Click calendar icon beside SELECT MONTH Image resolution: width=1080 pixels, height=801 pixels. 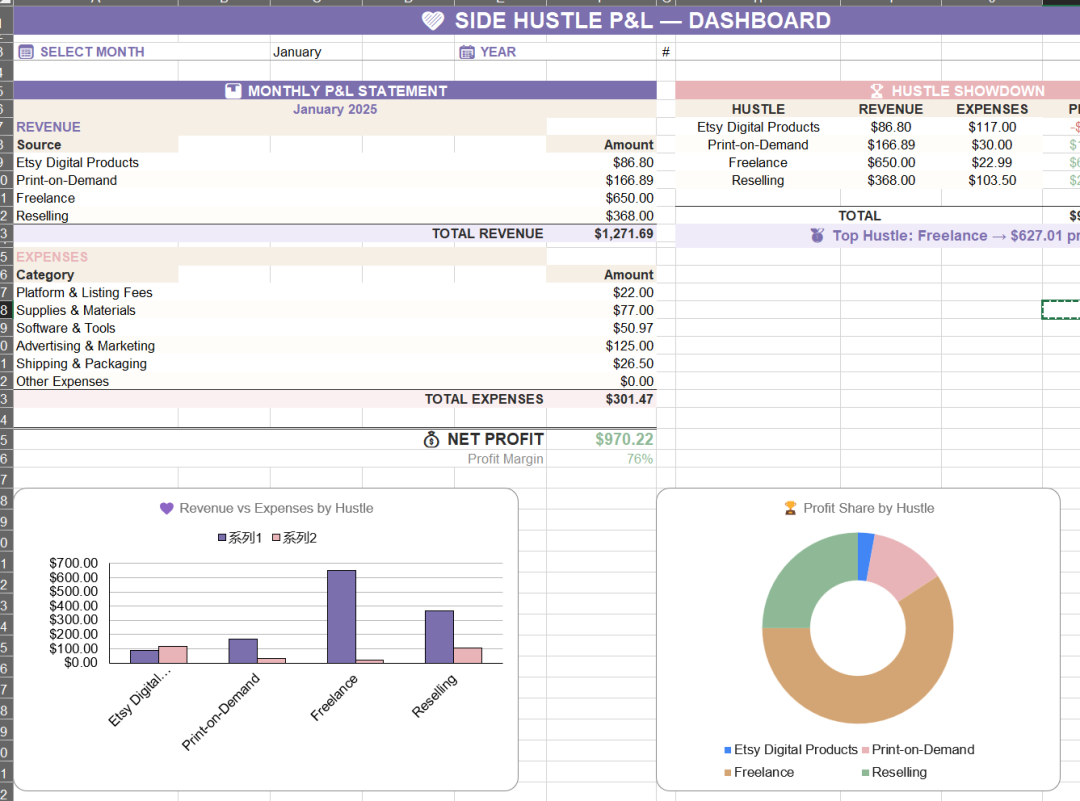(x=26, y=52)
